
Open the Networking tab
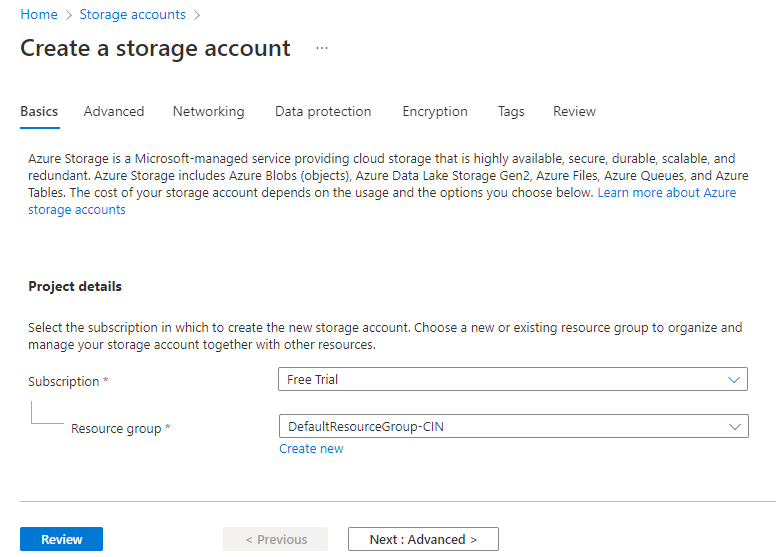(x=208, y=111)
